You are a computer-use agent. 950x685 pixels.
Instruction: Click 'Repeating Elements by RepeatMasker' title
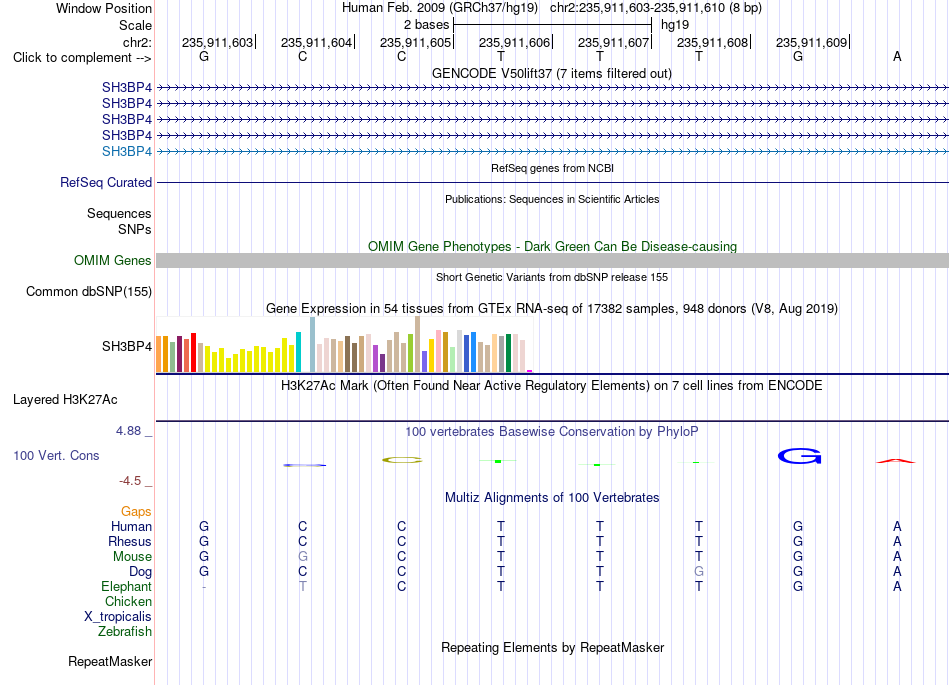click(552, 648)
